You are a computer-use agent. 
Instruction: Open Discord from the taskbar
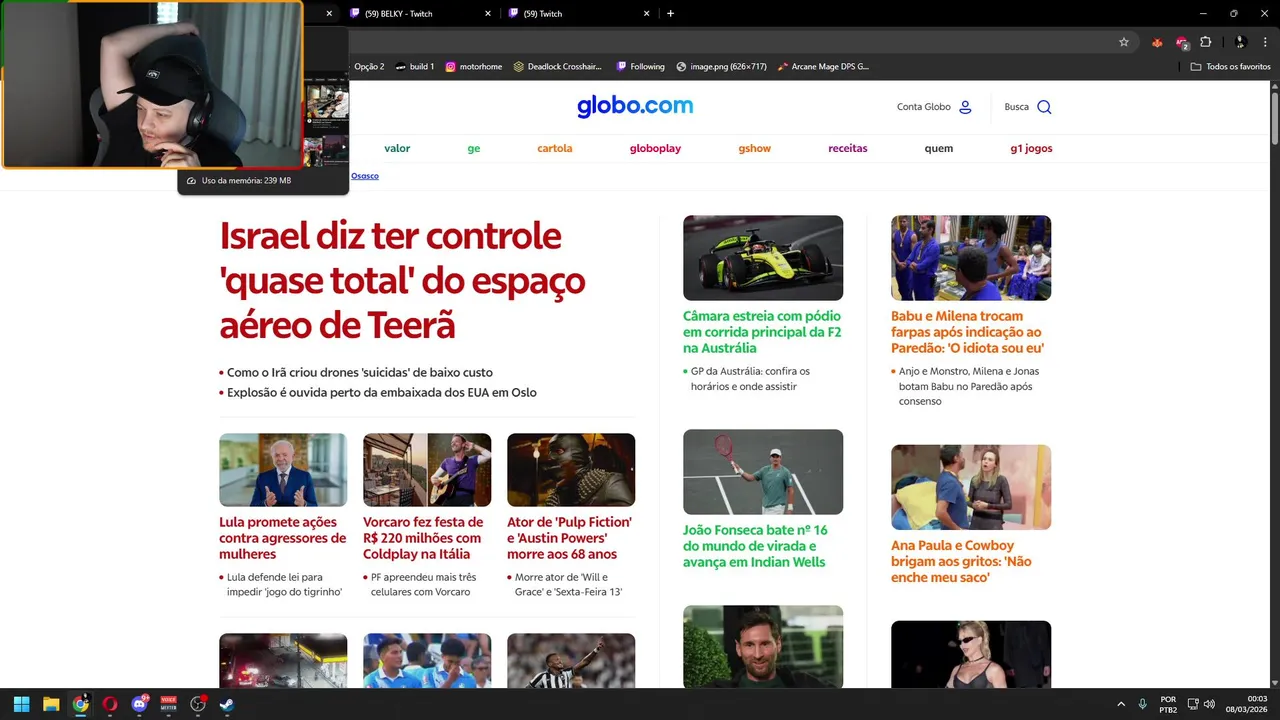coord(139,704)
